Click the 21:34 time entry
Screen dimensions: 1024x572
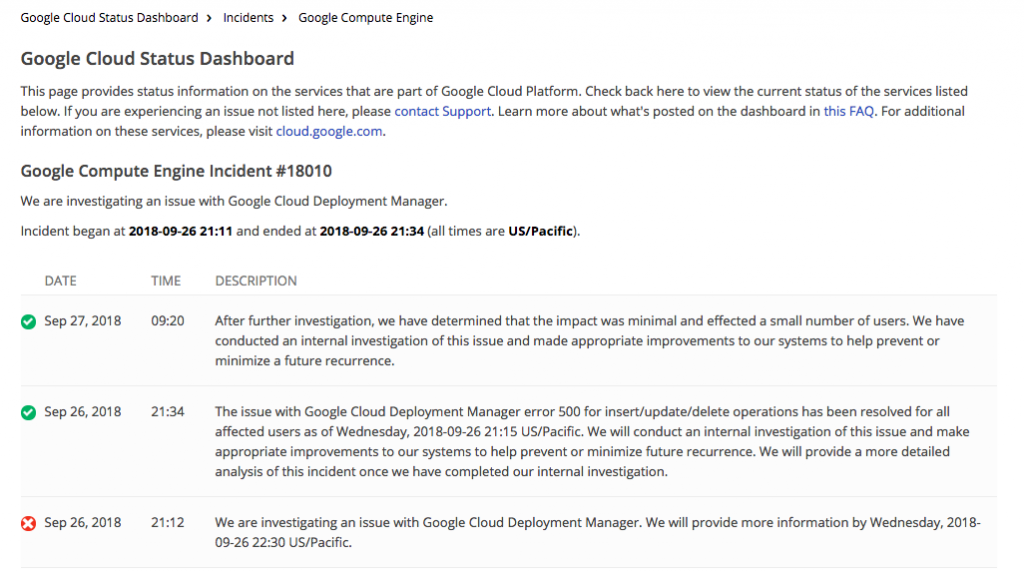(167, 412)
